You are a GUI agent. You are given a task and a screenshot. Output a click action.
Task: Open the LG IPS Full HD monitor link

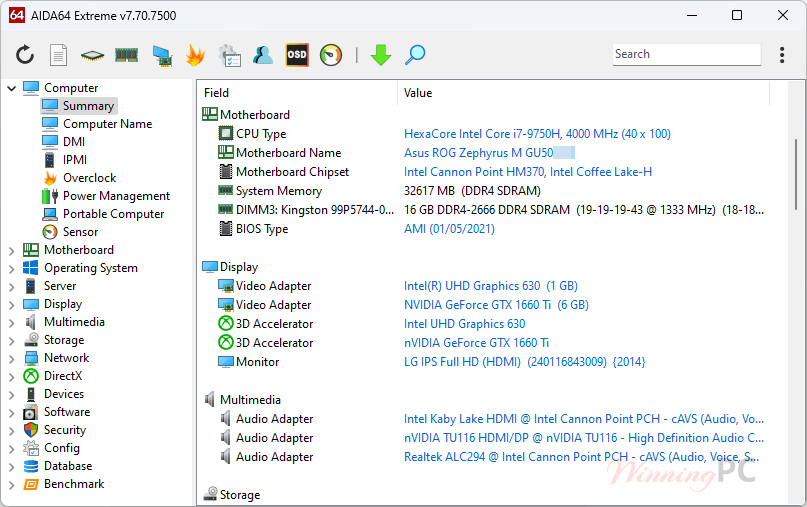[524, 362]
